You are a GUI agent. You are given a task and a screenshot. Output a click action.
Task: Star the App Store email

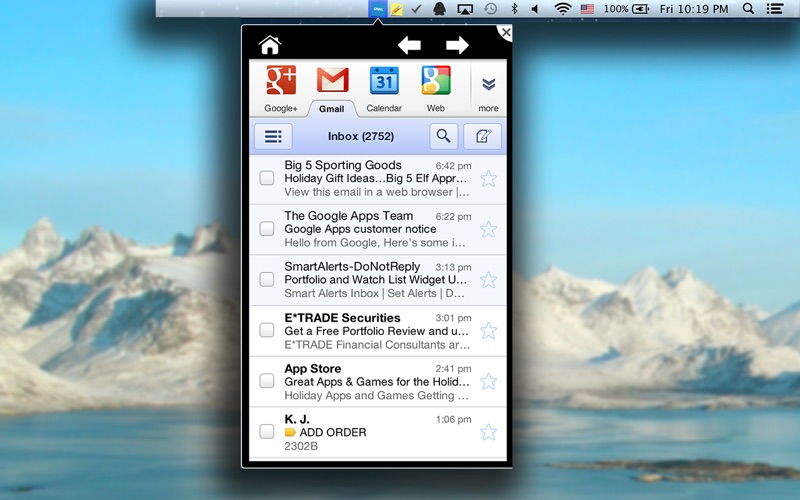point(488,381)
